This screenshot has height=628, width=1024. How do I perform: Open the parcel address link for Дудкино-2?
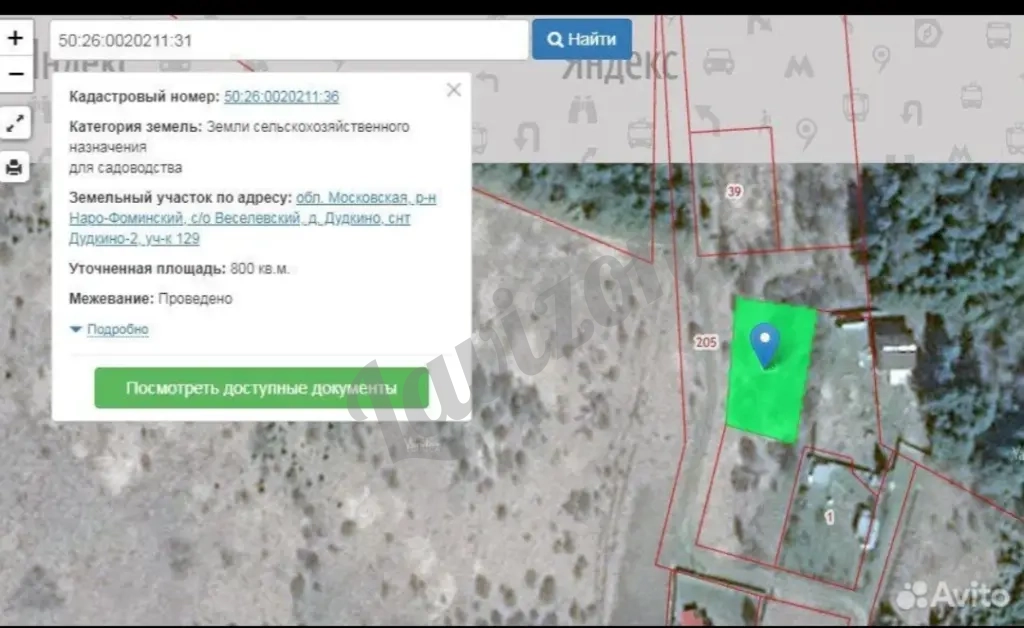[x=252, y=218]
